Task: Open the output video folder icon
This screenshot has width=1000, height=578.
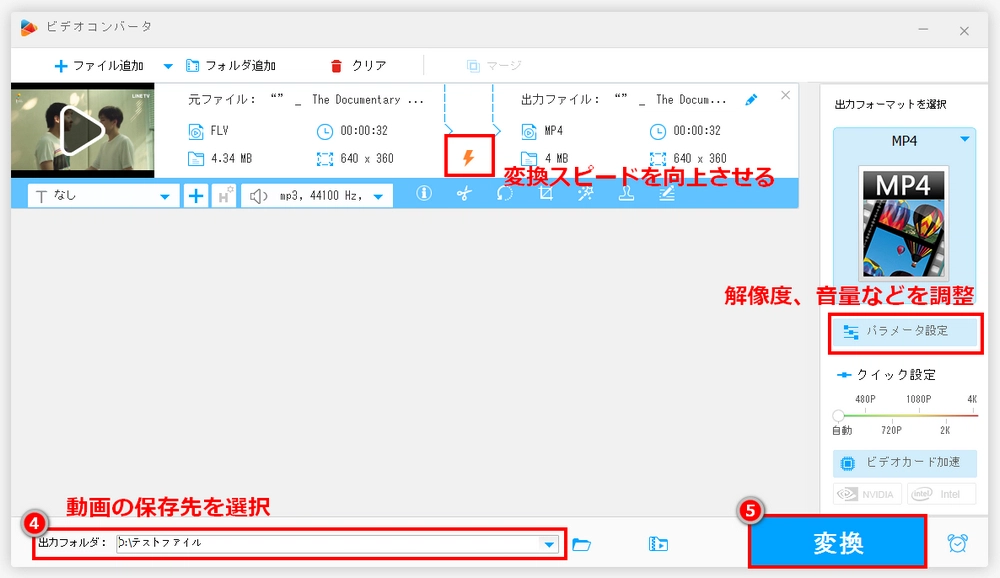Action: pos(658,544)
